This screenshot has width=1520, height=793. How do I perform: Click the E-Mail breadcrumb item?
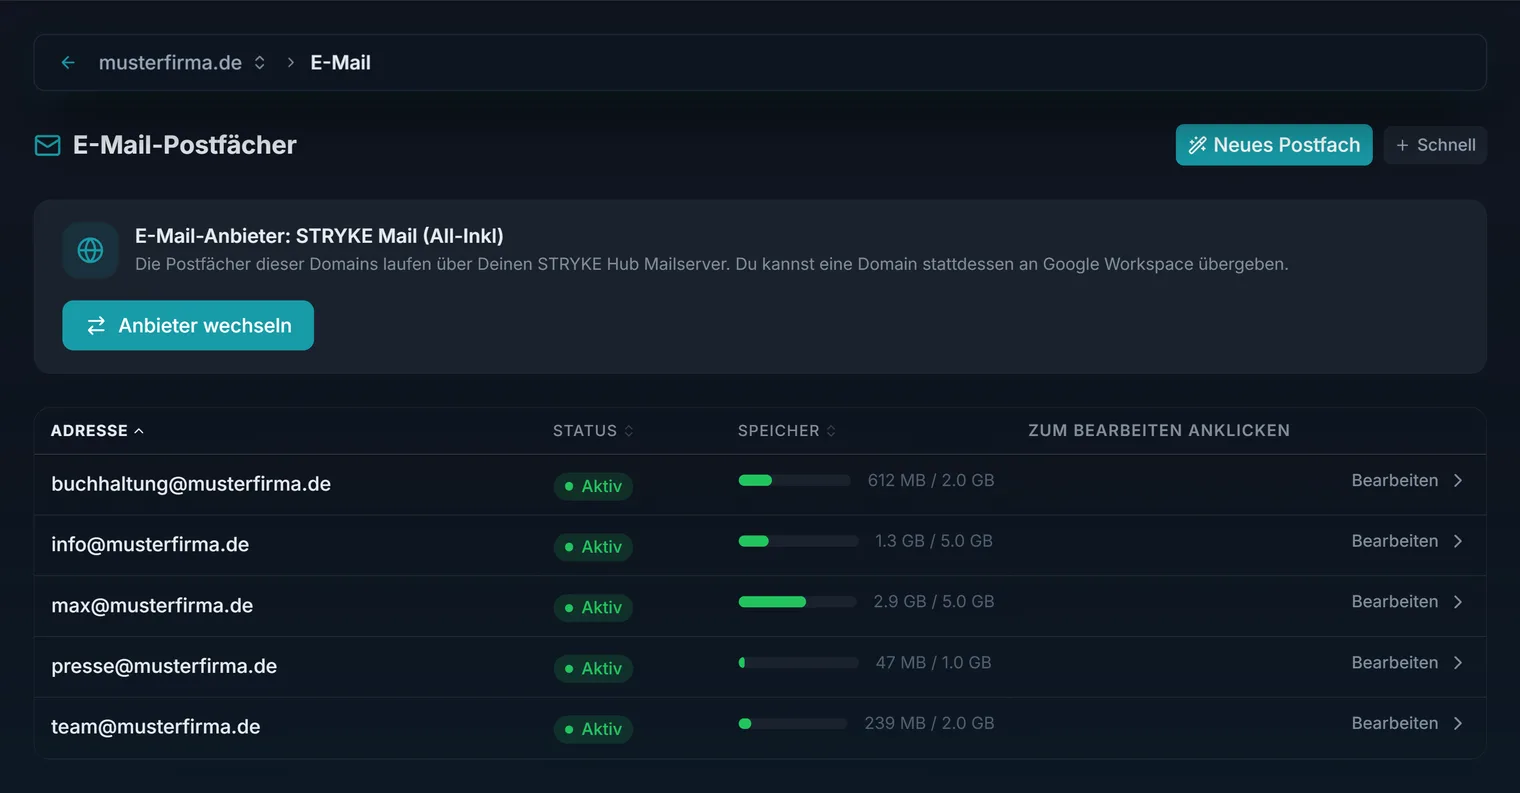pyautogui.click(x=340, y=63)
